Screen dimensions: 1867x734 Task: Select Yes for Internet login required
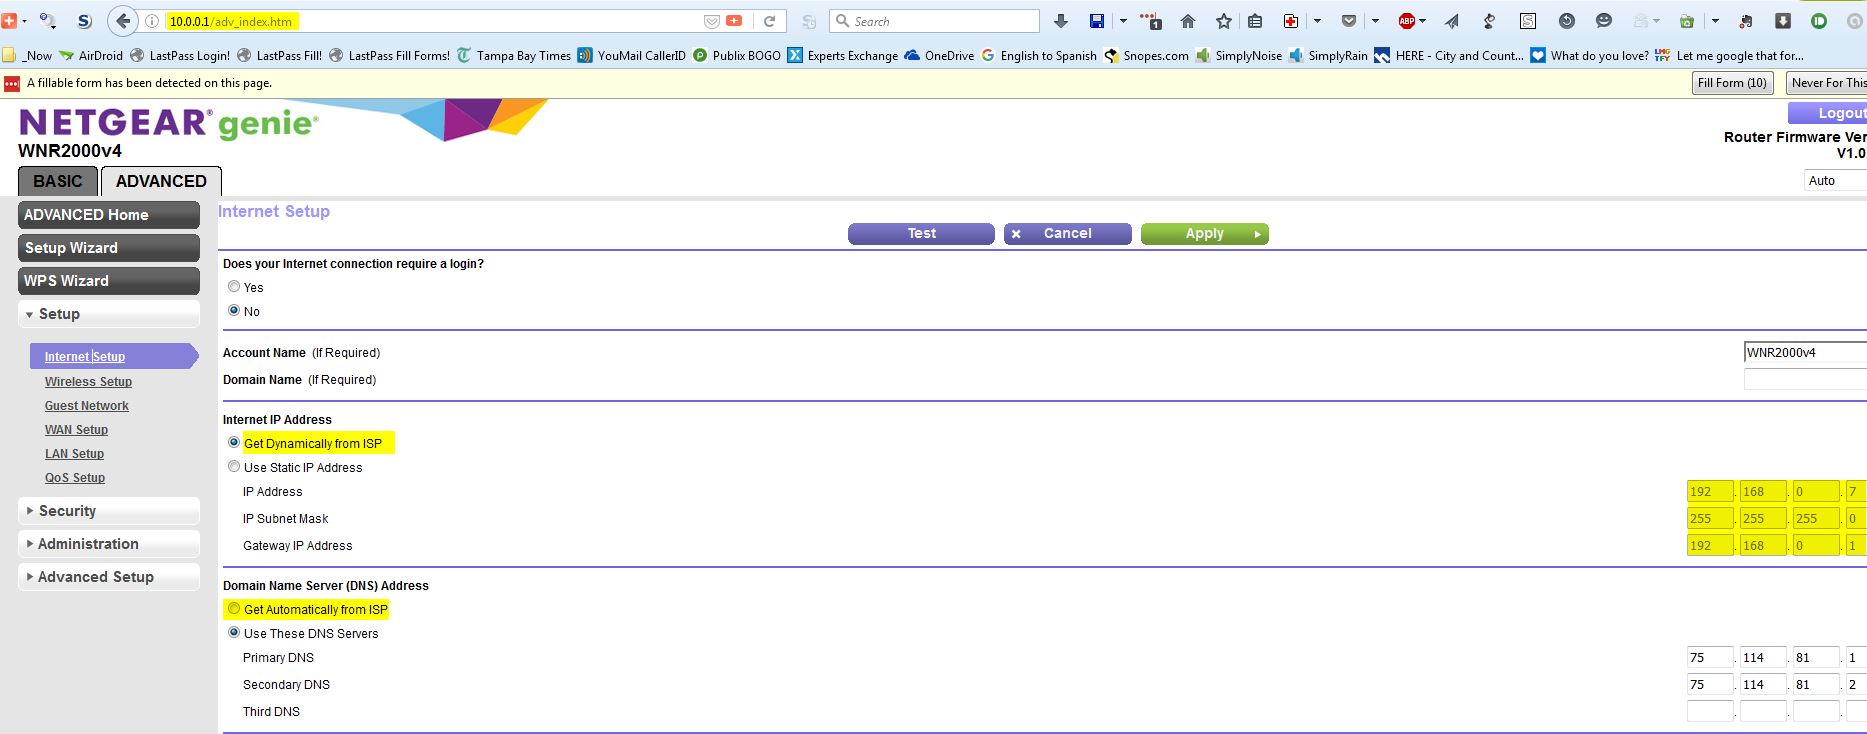click(x=234, y=287)
